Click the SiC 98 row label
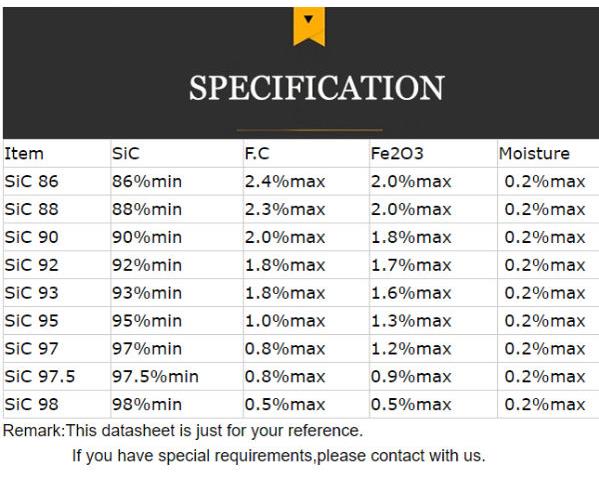The width and height of the screenshot is (599, 488). (x=31, y=405)
